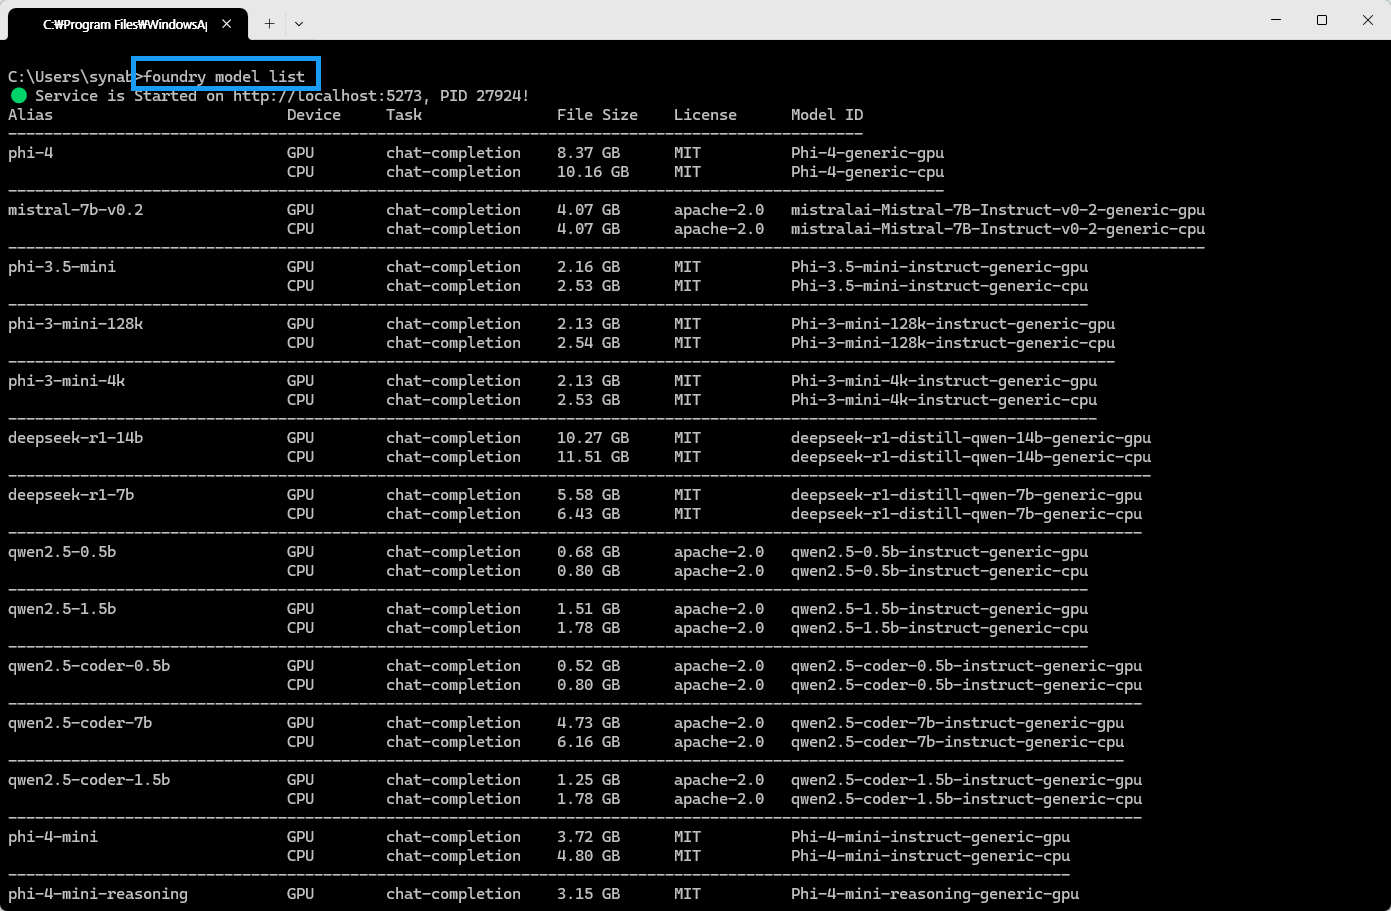
Task: Click 'Phi-3.5-mini-instruct-generic-cpu' model ID
Action: [x=939, y=286]
